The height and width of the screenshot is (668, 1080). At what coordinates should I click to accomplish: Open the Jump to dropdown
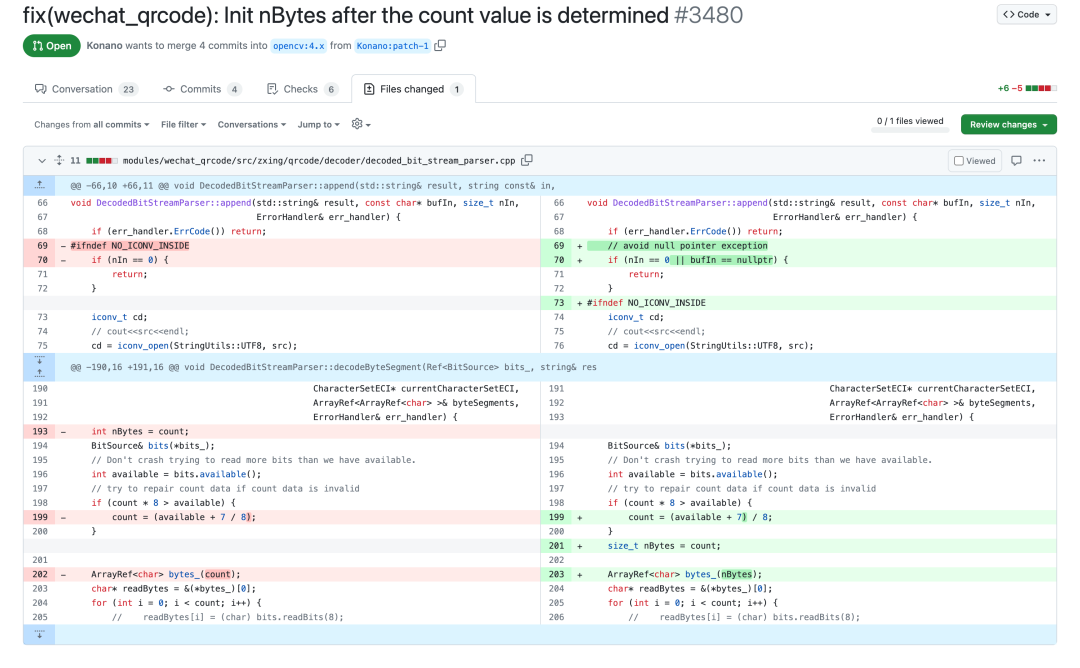click(x=318, y=125)
